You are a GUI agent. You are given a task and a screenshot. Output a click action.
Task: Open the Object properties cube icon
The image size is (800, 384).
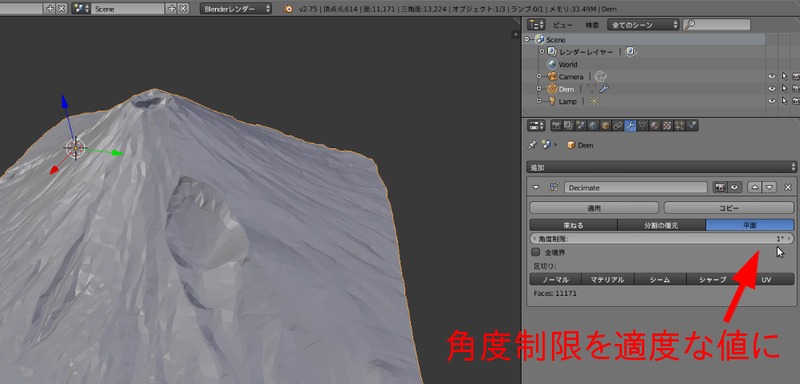tap(605, 125)
